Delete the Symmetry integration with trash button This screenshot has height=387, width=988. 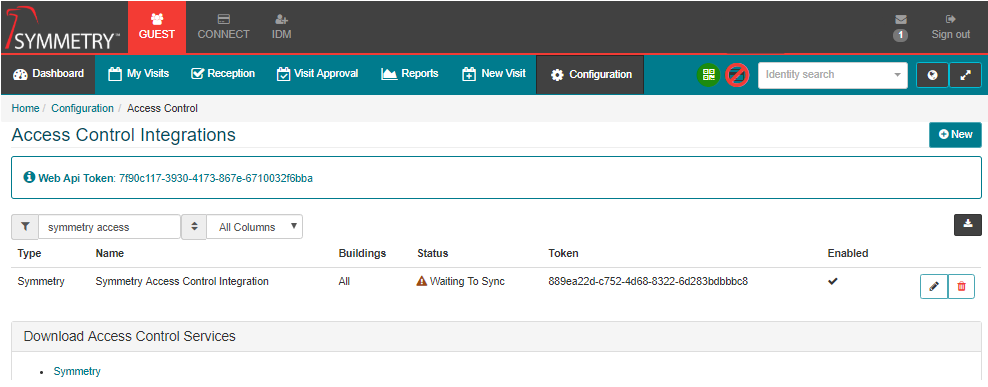tap(961, 287)
